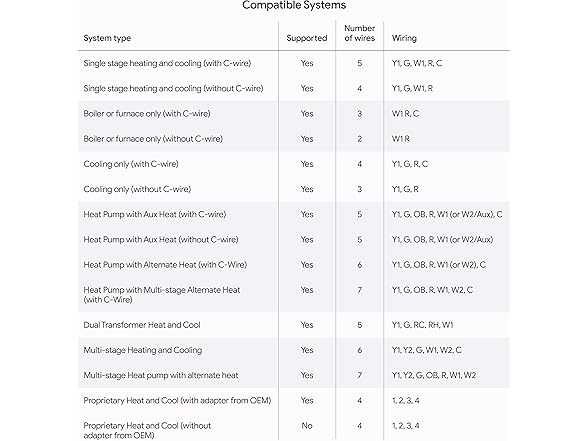Click Multi-stage Heating and Cooling row
This screenshot has width=588, height=441.
[294, 350]
